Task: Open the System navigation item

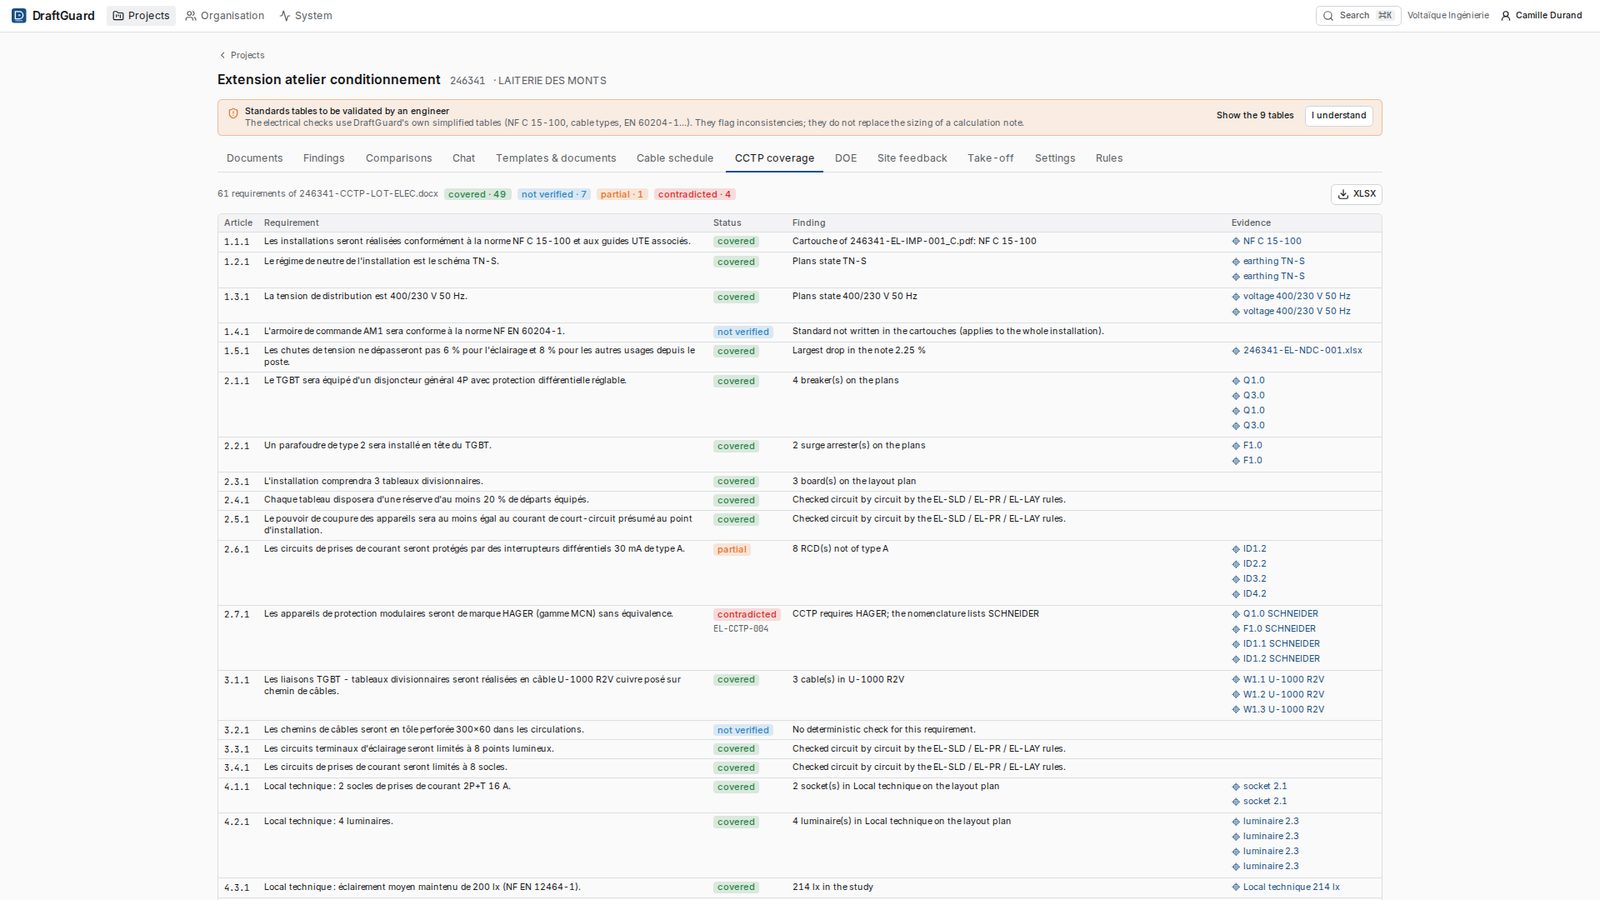Action: coord(306,15)
